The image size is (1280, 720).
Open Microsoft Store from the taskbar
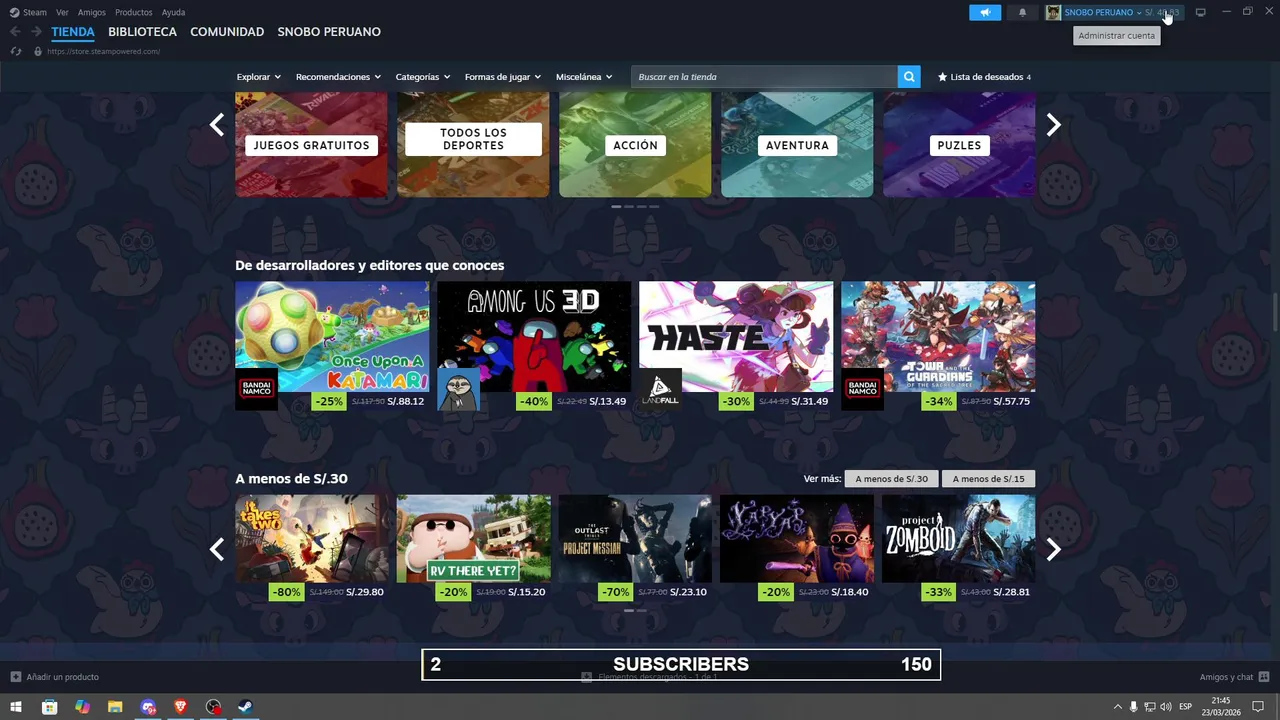pos(49,707)
